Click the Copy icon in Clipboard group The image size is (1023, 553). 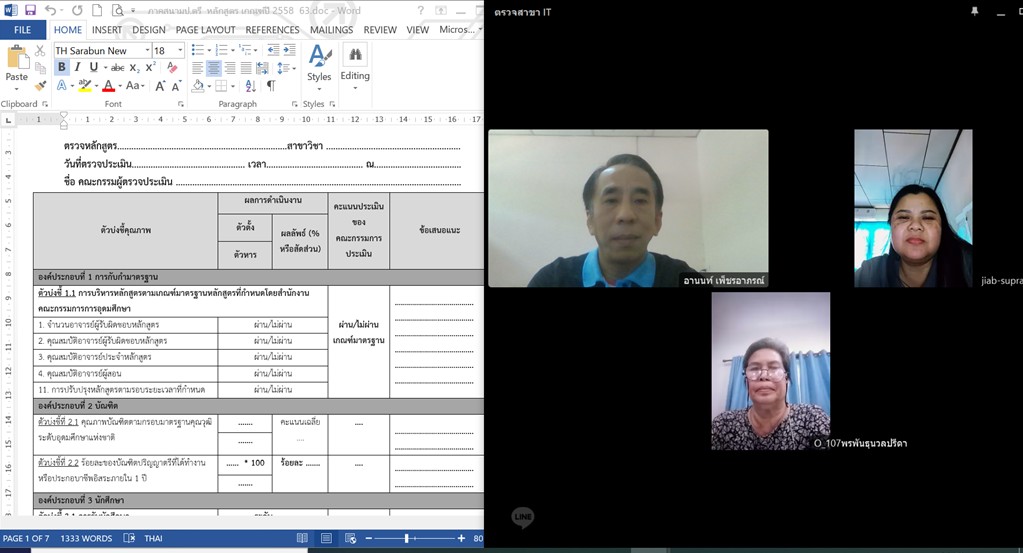pos(40,68)
